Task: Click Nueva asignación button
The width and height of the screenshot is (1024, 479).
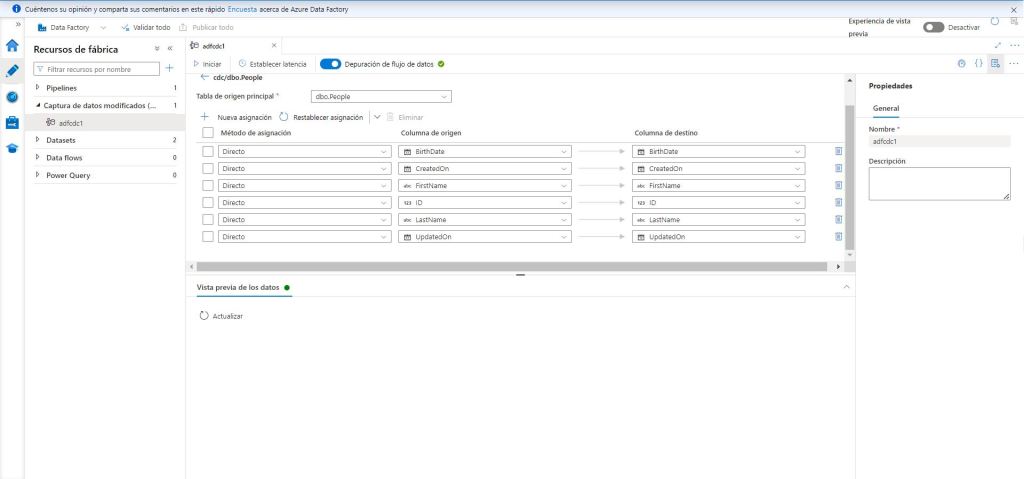Action: pos(236,117)
